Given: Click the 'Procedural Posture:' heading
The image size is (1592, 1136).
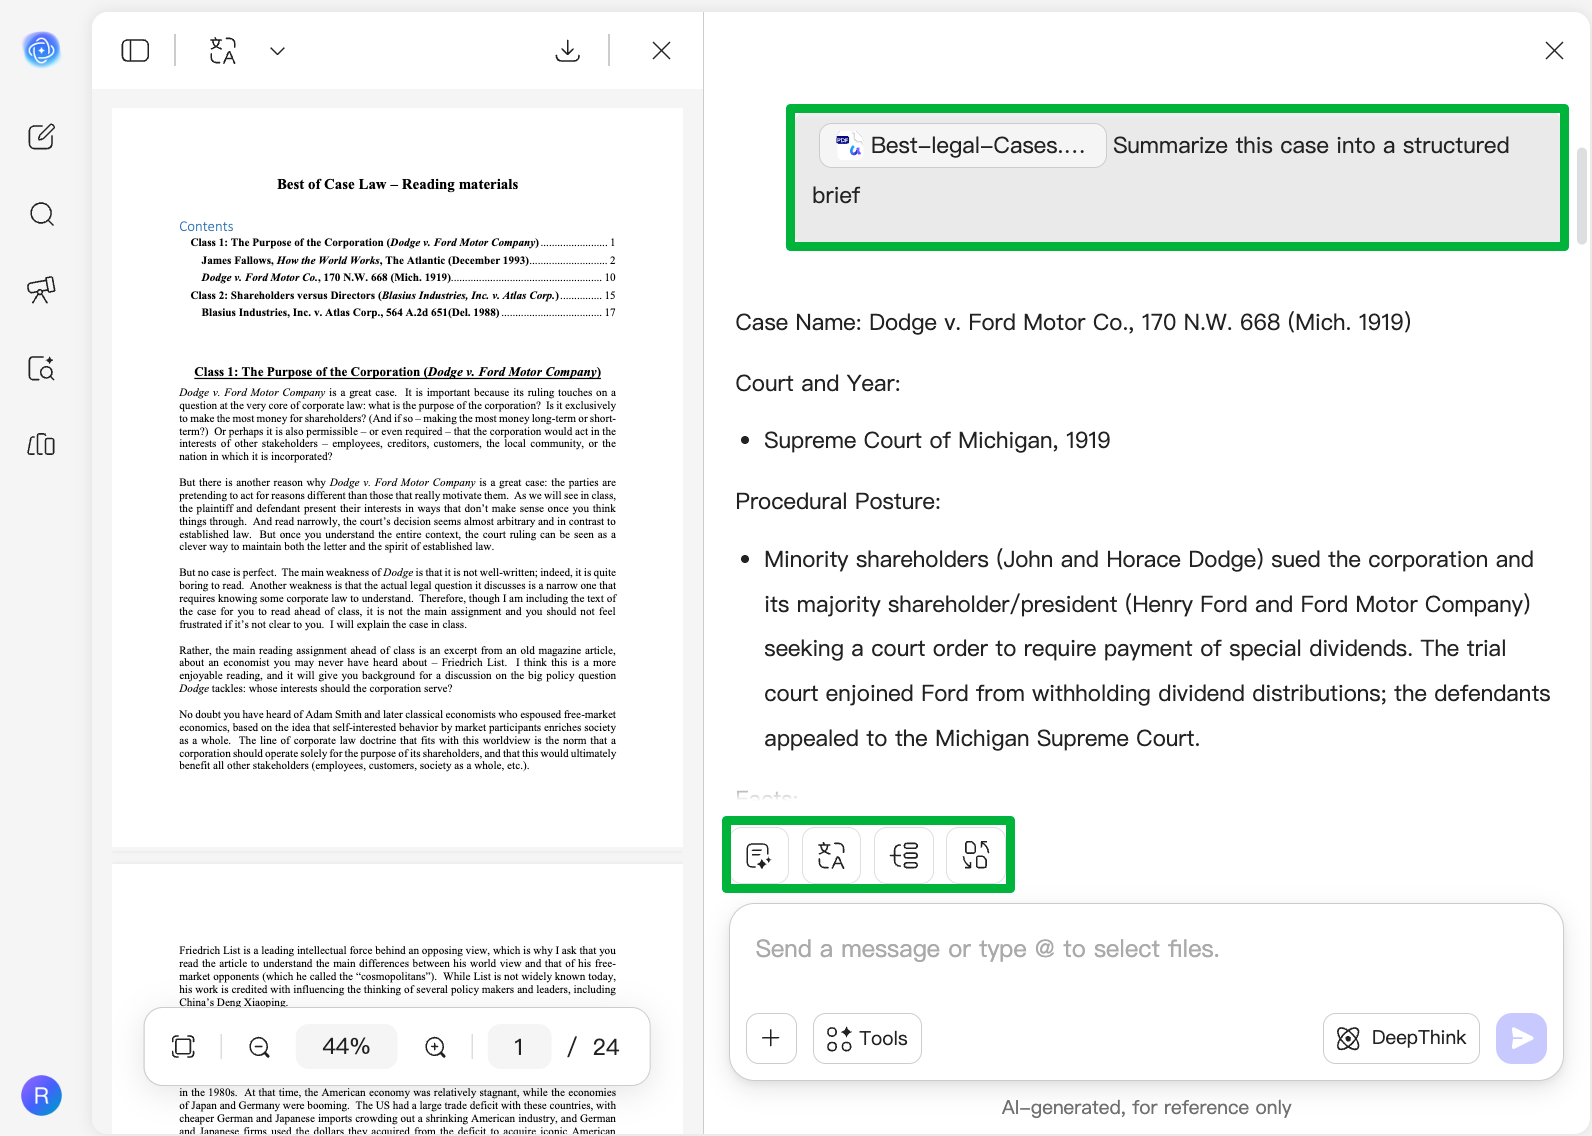Looking at the screenshot, I should click(838, 502).
